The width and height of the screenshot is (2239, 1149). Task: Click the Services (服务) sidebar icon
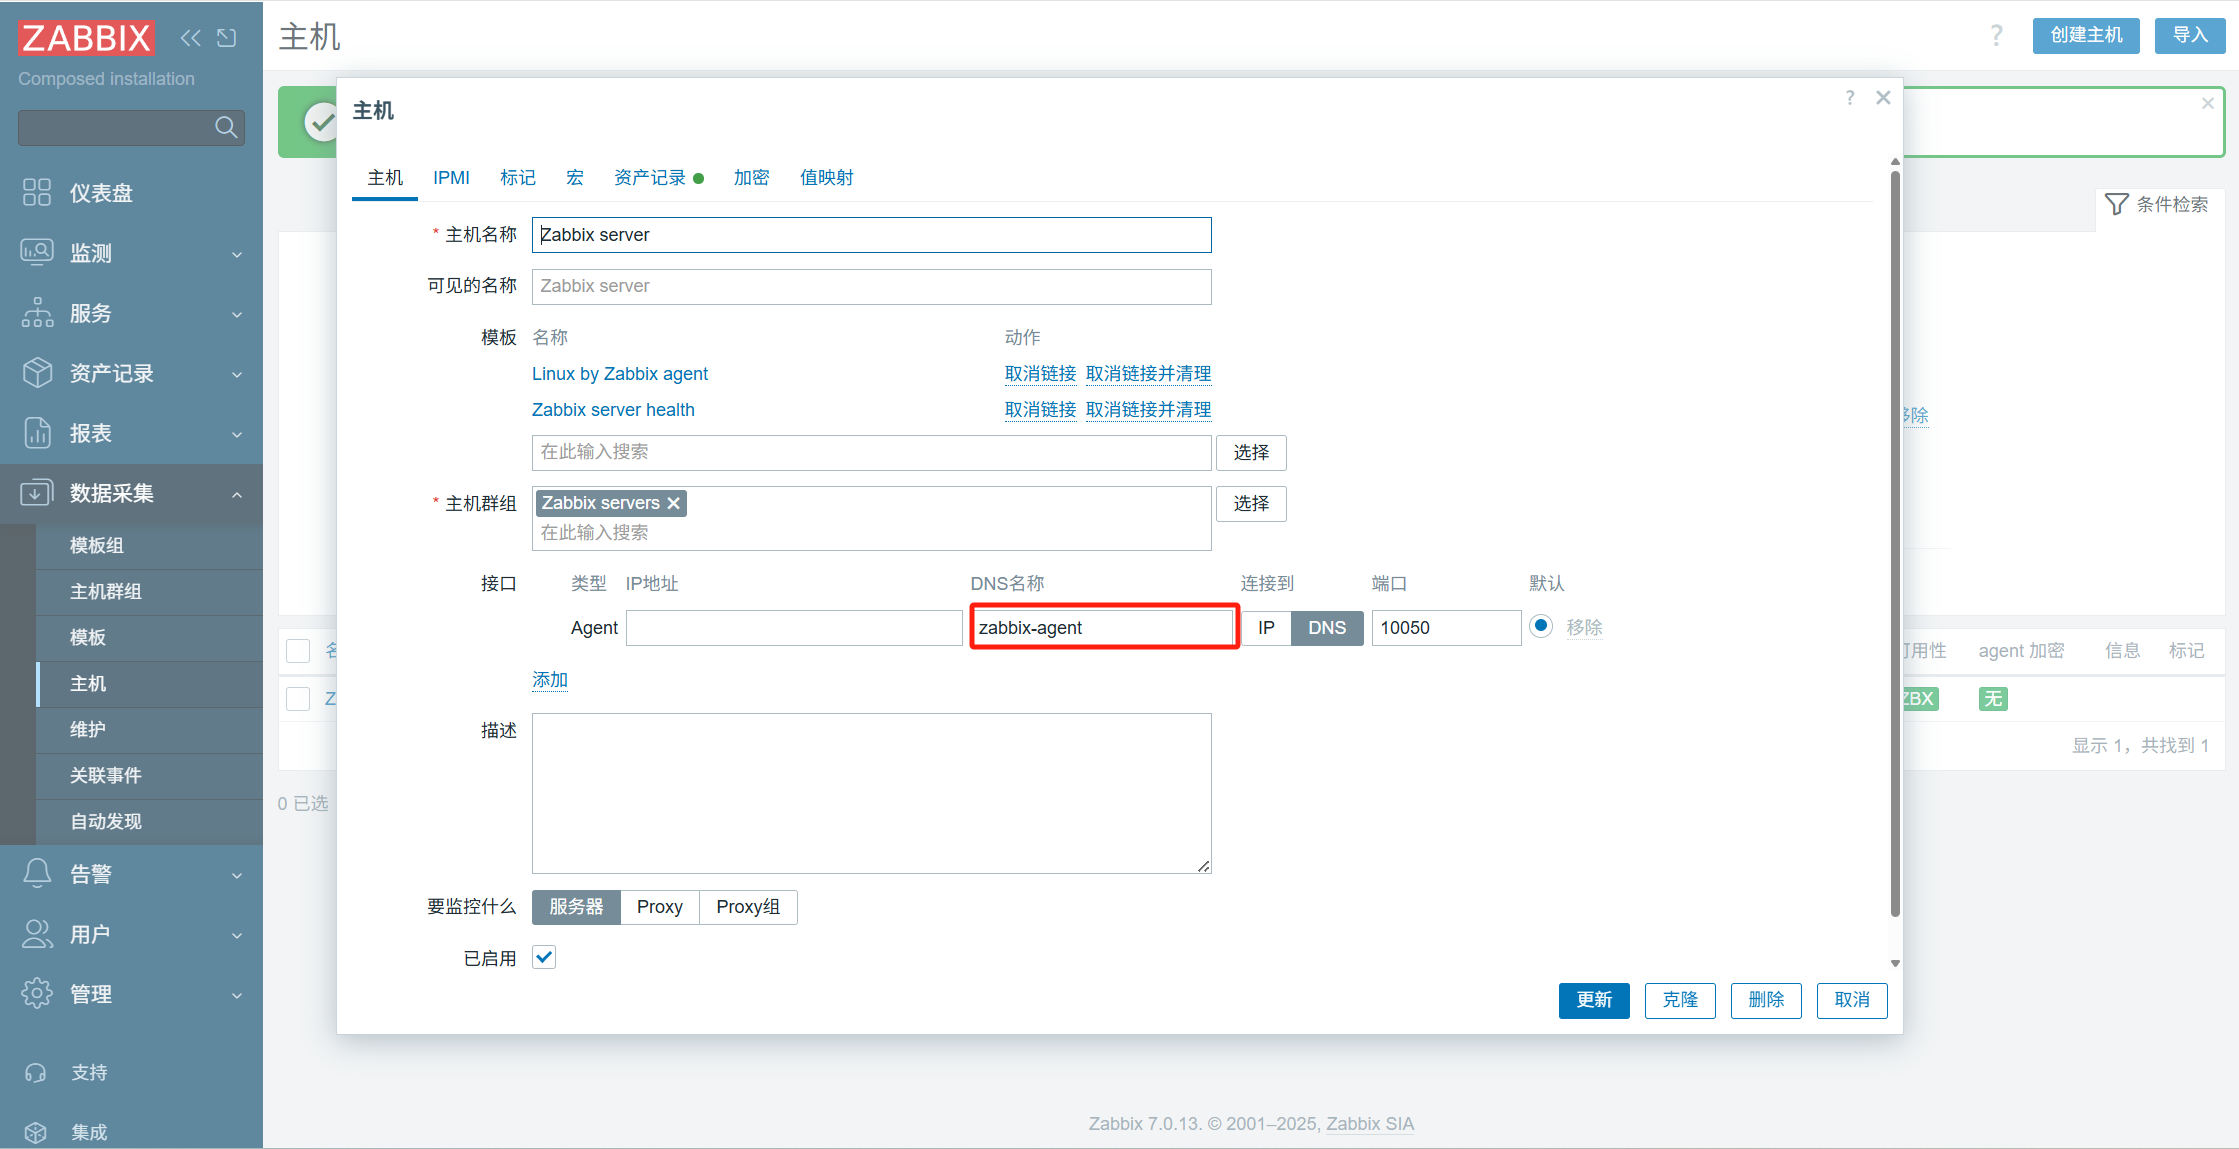coord(37,312)
